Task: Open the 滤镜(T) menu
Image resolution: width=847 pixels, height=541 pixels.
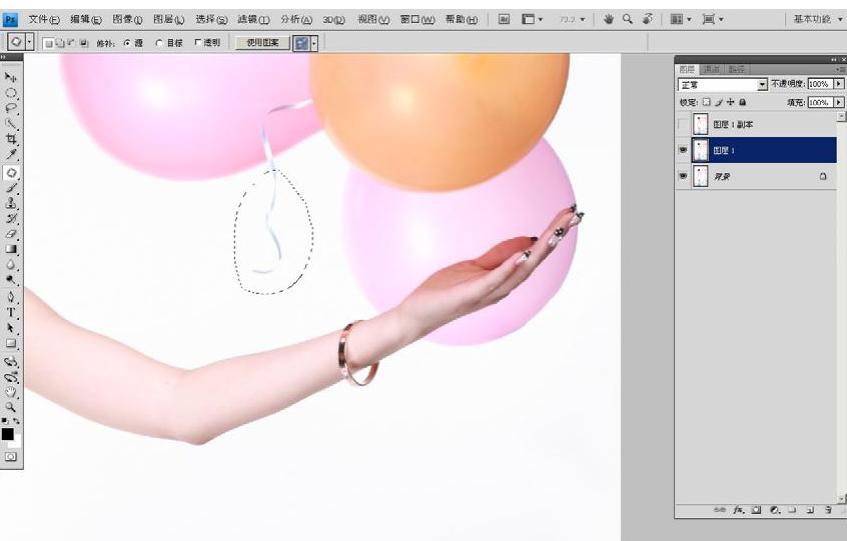Action: click(253, 19)
